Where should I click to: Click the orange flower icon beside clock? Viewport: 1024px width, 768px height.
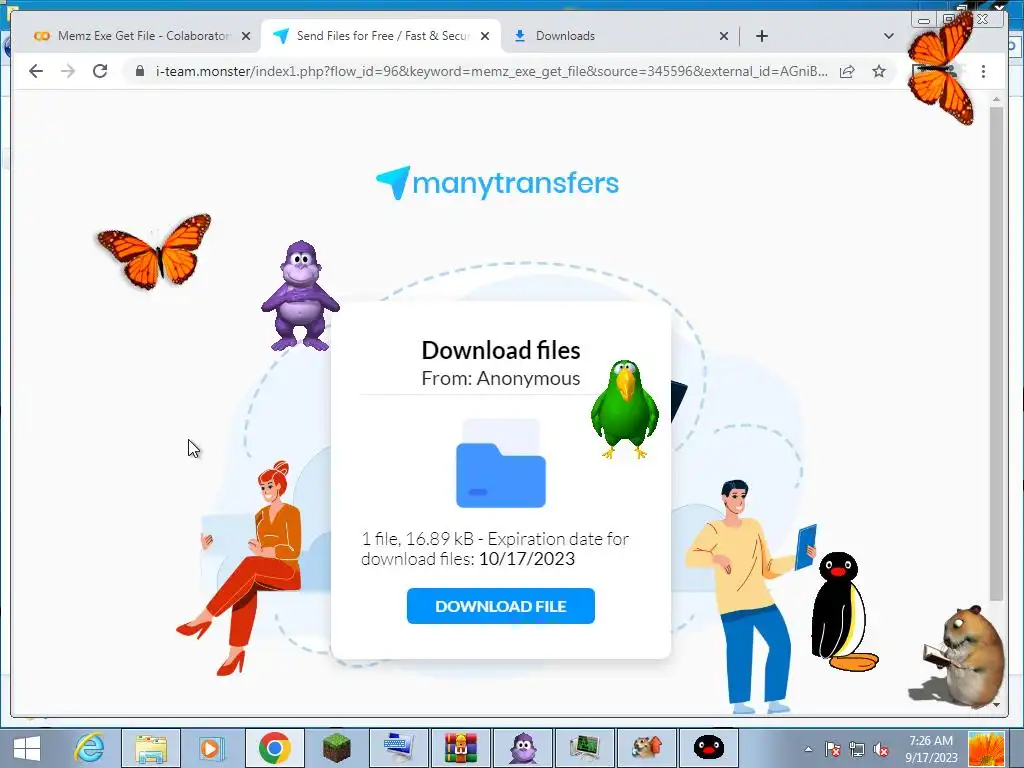(x=985, y=749)
